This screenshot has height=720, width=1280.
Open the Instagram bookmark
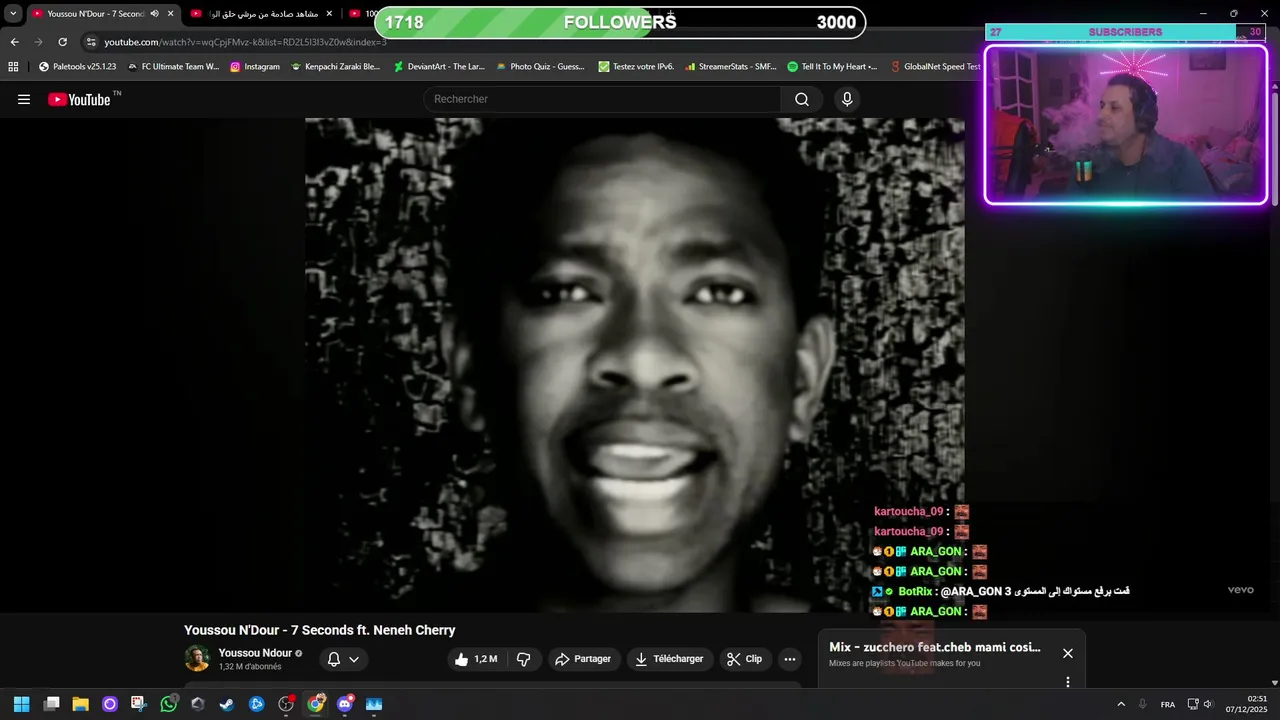[255, 67]
